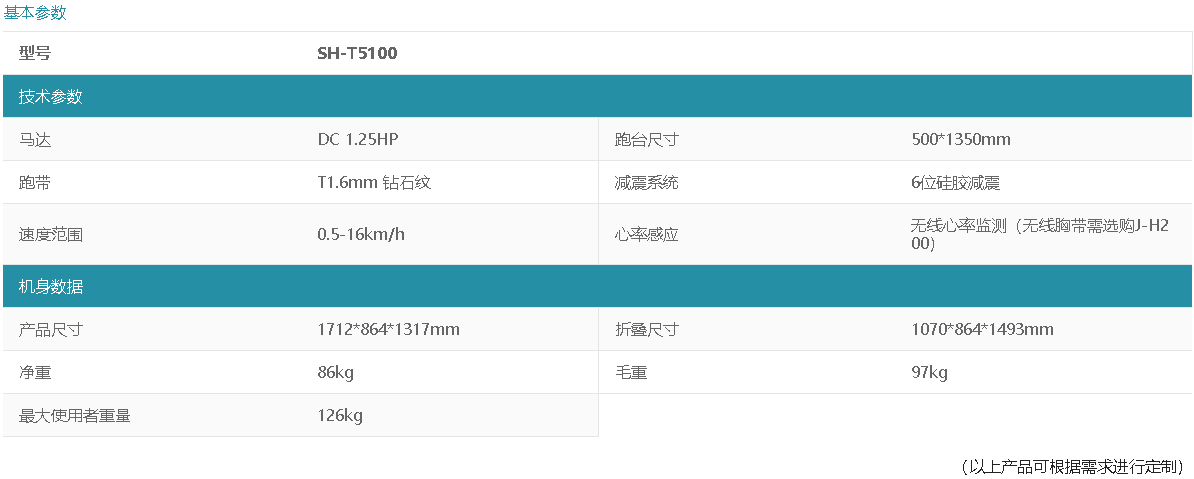1194x479 pixels.
Task: Click the 心率感应 label
Action: point(647,235)
